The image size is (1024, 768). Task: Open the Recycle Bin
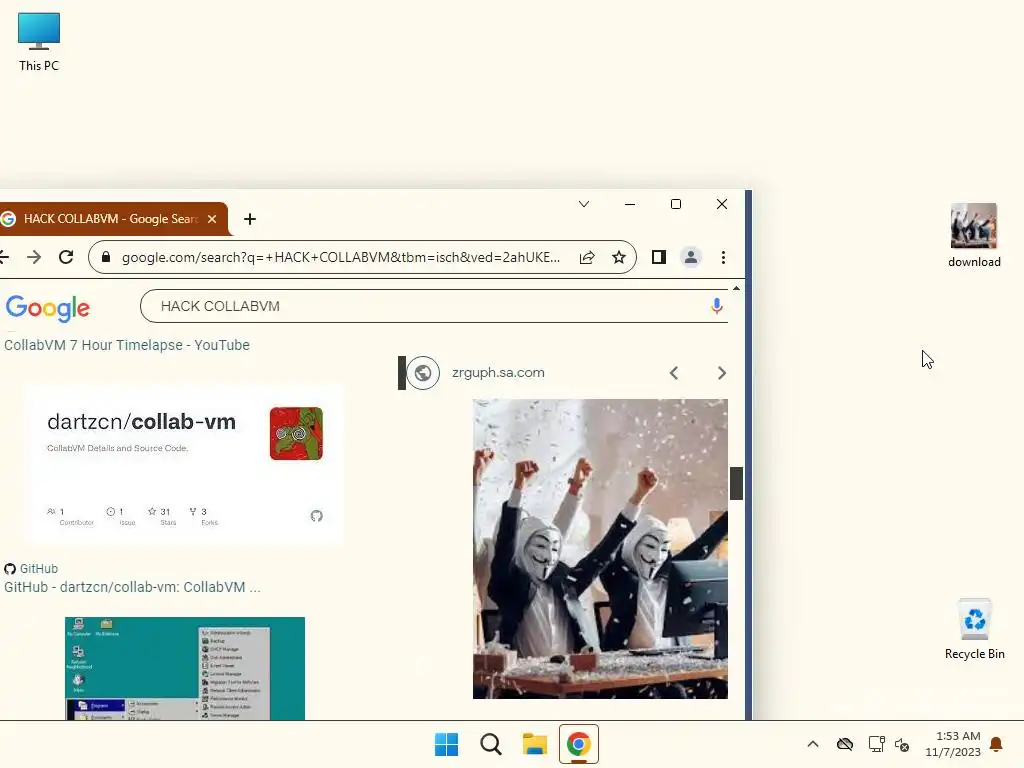click(x=974, y=628)
